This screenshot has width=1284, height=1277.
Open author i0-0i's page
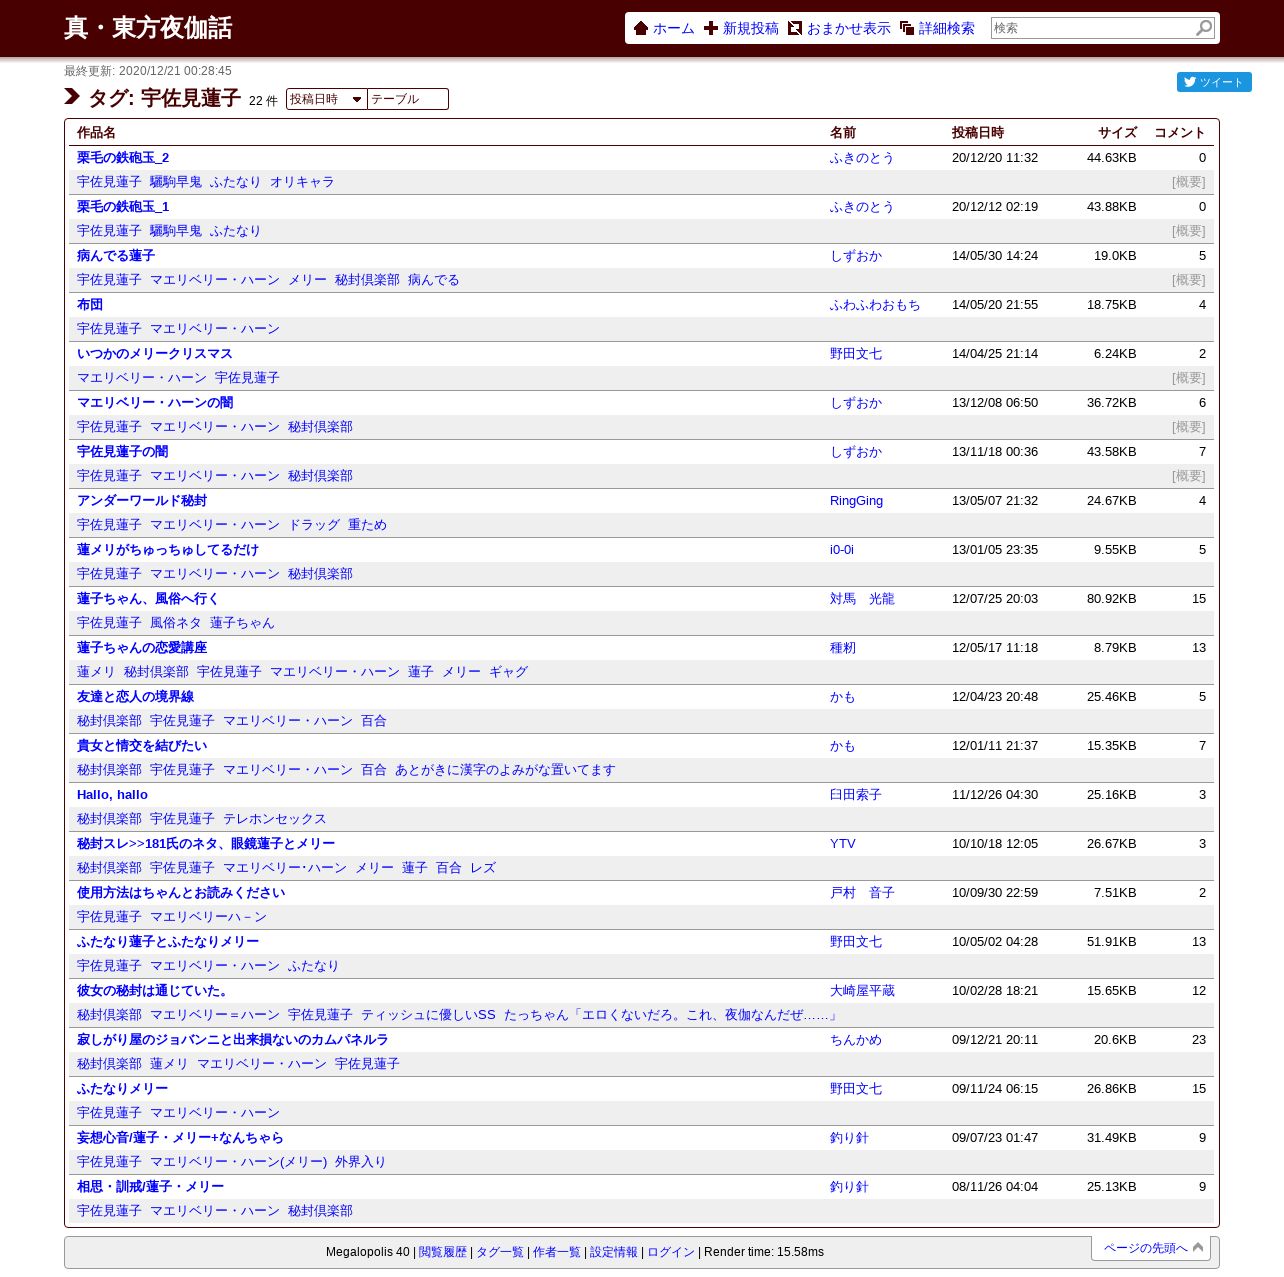click(842, 549)
